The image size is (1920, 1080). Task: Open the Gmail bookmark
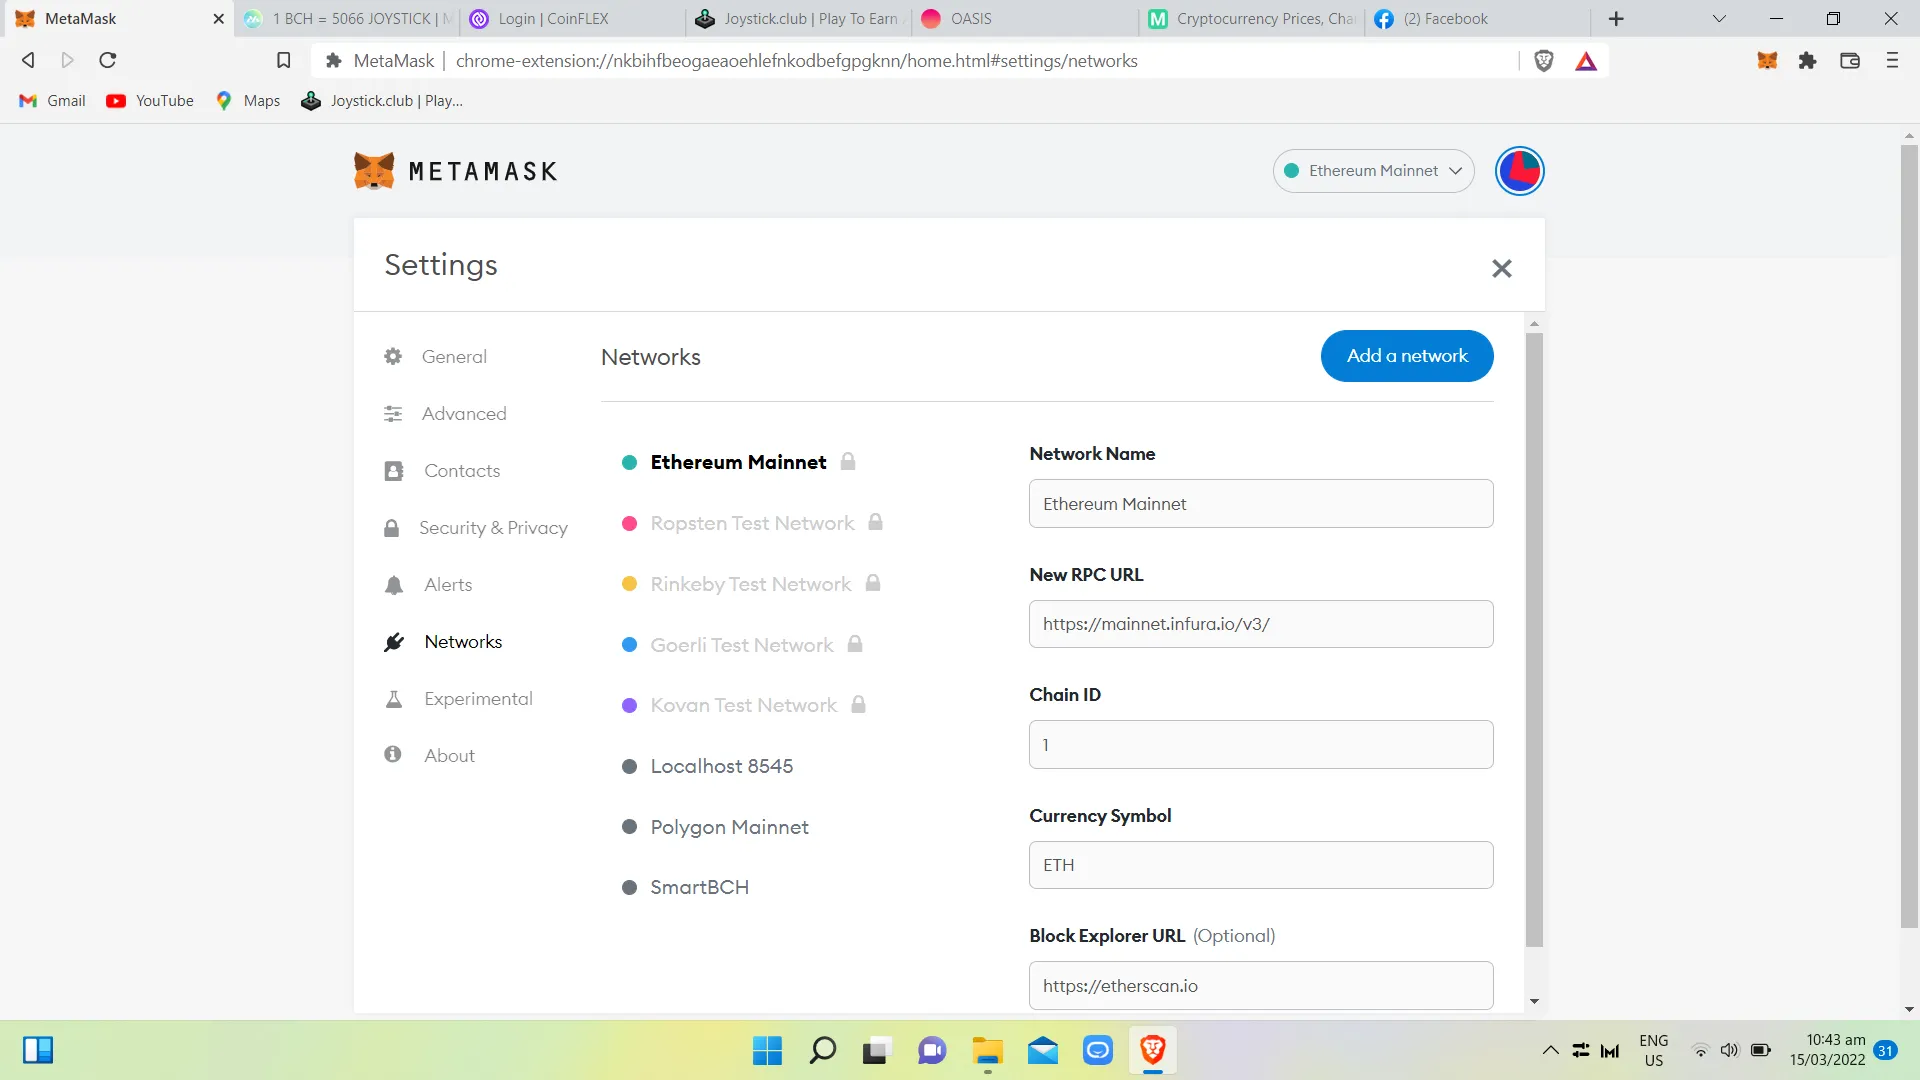(x=52, y=101)
